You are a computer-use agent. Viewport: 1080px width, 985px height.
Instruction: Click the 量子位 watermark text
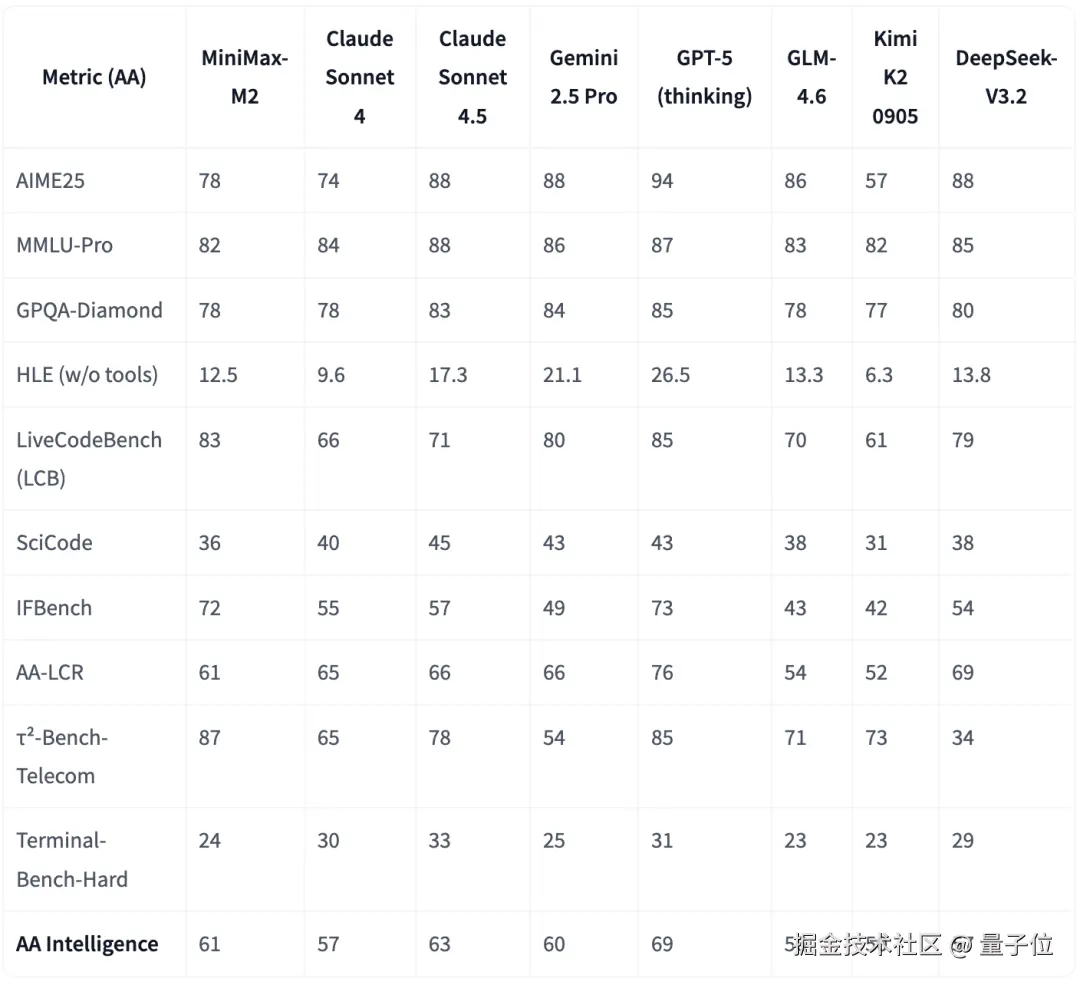click(1016, 945)
